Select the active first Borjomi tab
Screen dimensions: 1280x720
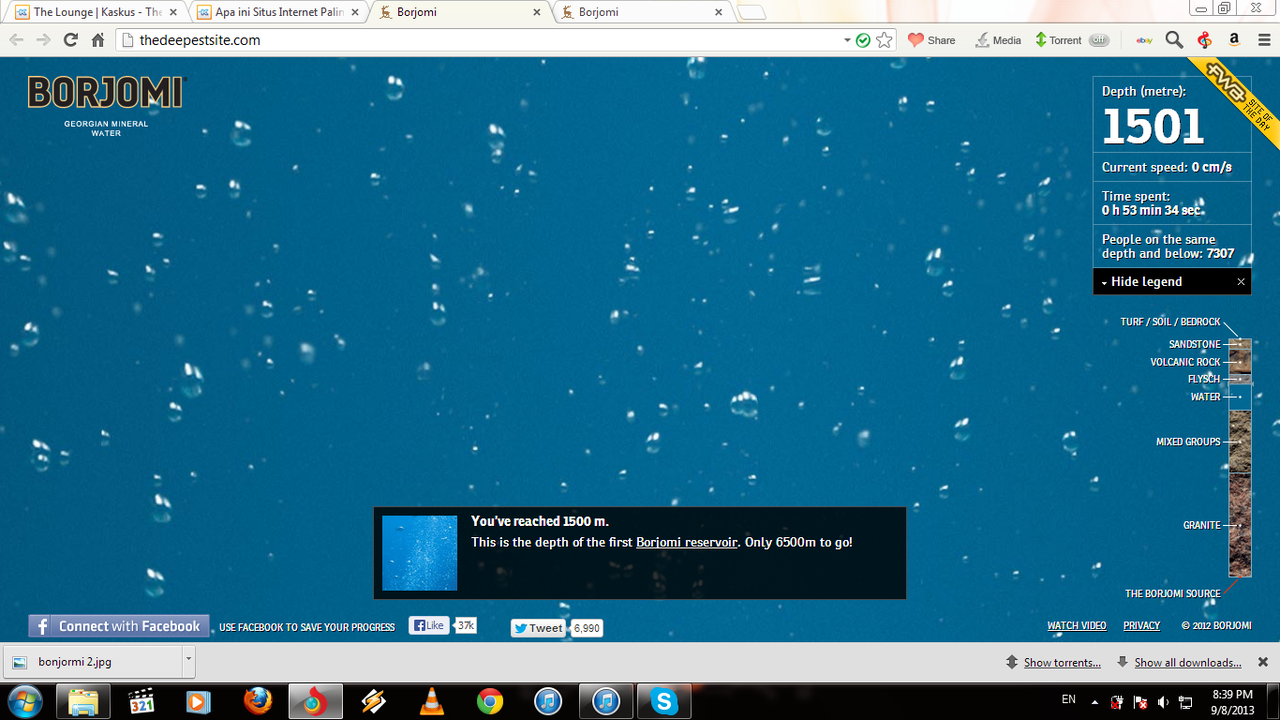[460, 12]
